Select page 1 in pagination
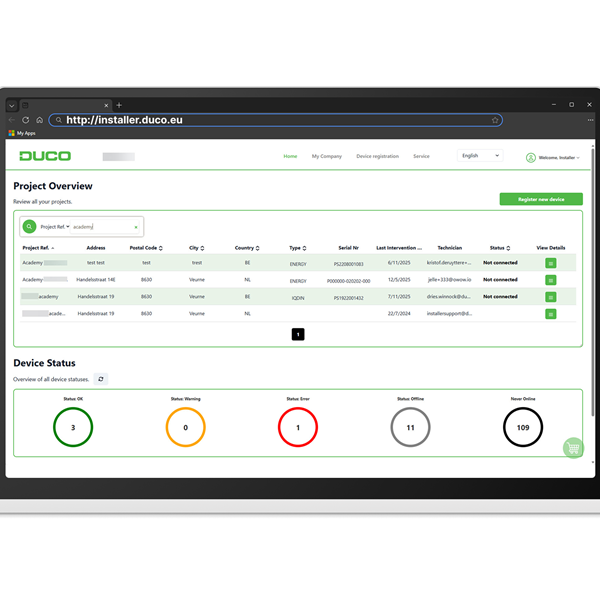Viewport: 600px width, 600px height. (x=297, y=334)
